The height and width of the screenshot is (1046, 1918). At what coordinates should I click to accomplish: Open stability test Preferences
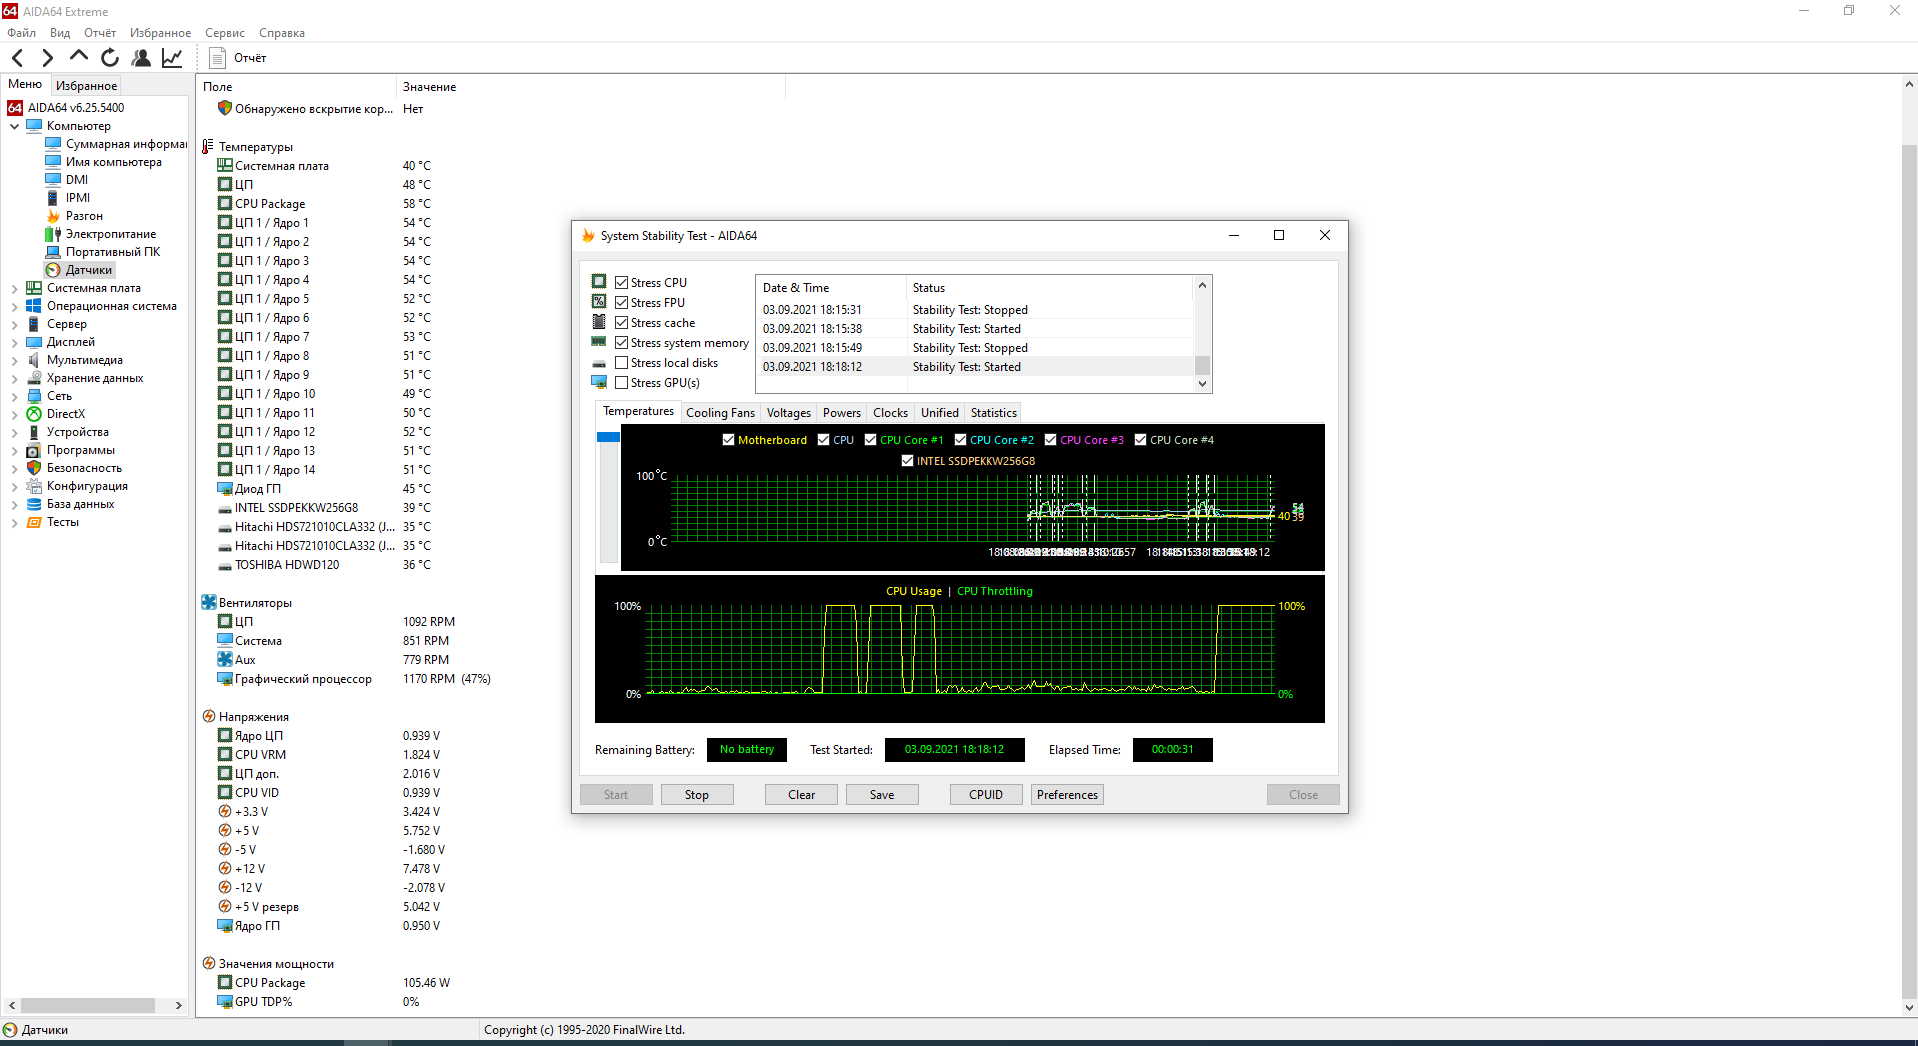1067,795
